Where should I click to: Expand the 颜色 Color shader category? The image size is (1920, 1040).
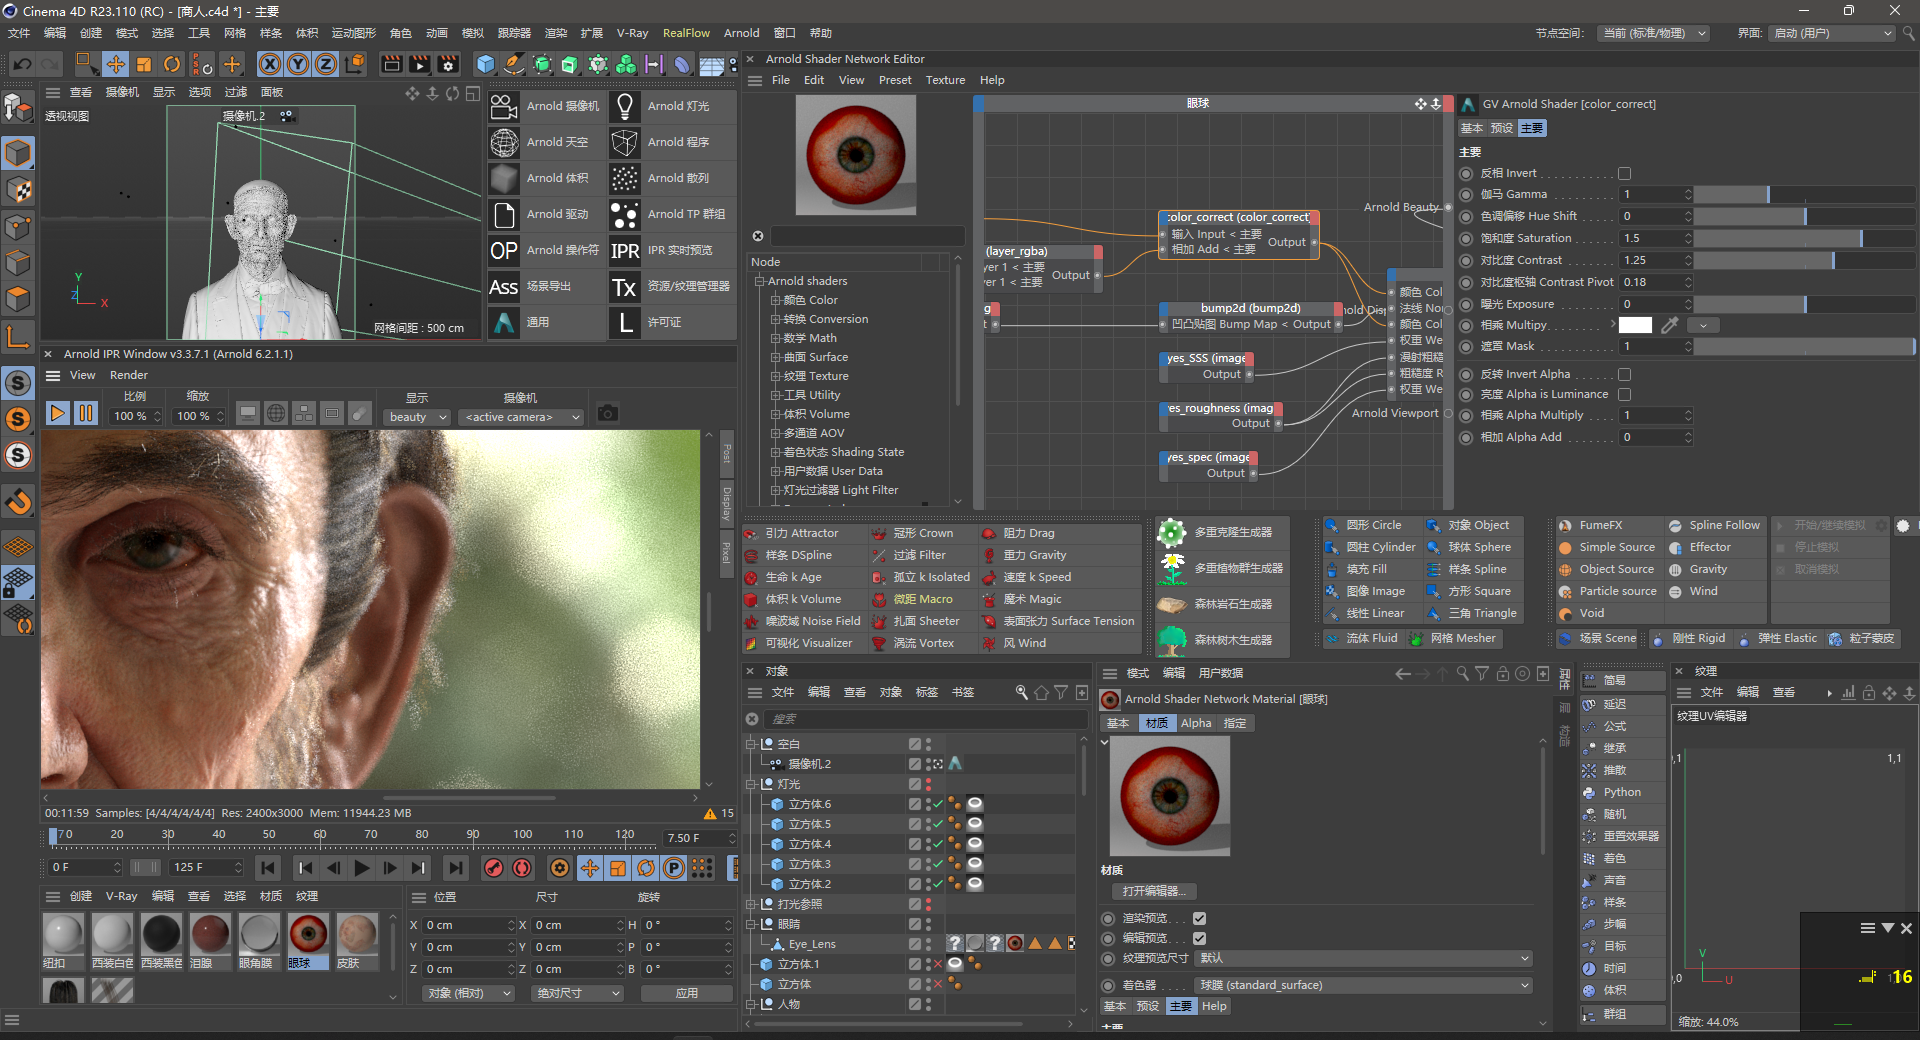(x=775, y=300)
